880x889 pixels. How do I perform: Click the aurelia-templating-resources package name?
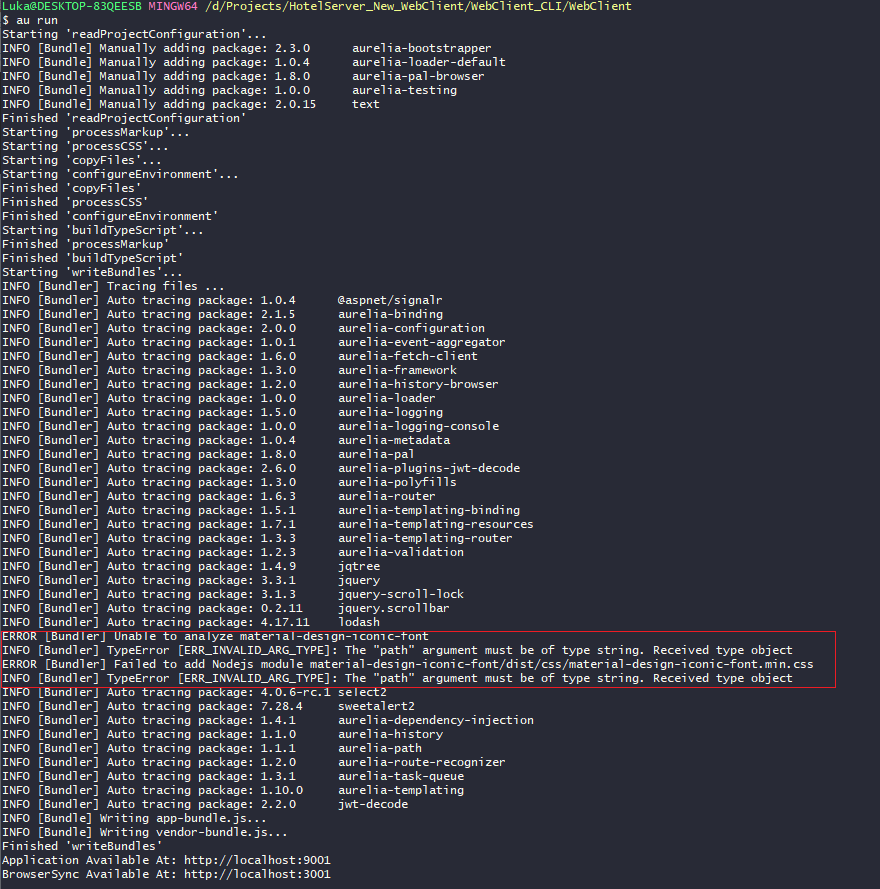pos(436,524)
